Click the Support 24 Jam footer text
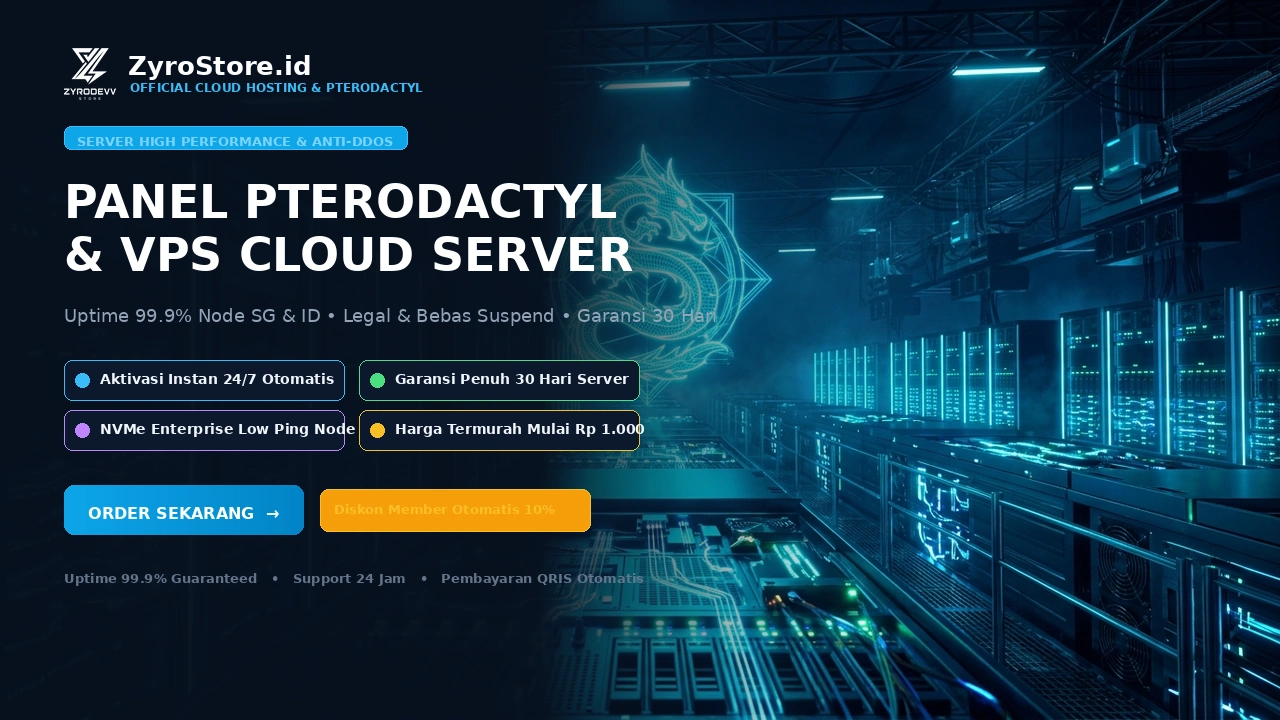1280x720 pixels. coord(349,579)
